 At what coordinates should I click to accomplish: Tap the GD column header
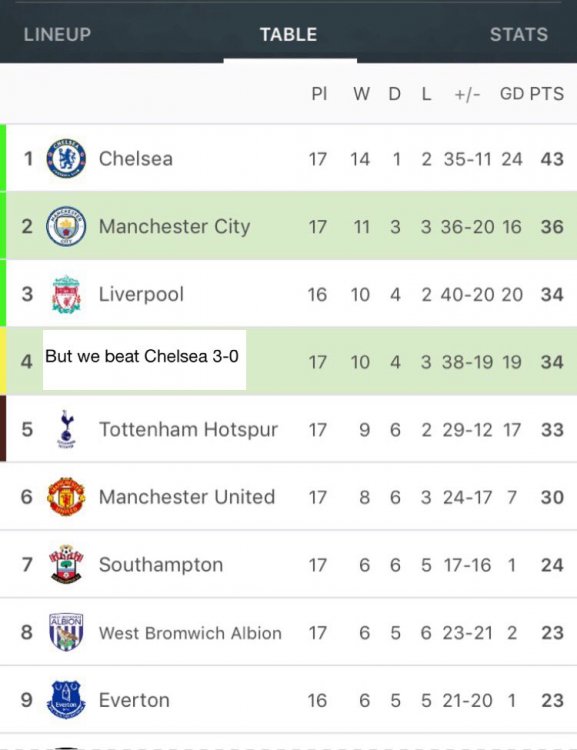512,94
